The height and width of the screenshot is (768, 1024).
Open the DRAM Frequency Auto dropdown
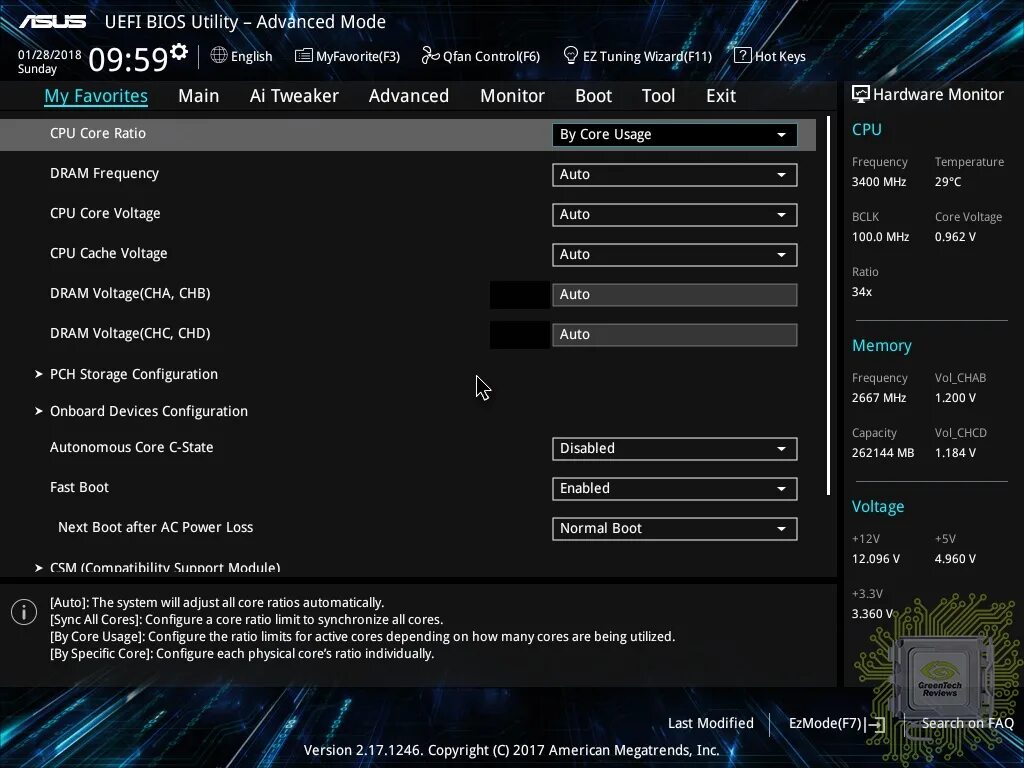coord(674,174)
